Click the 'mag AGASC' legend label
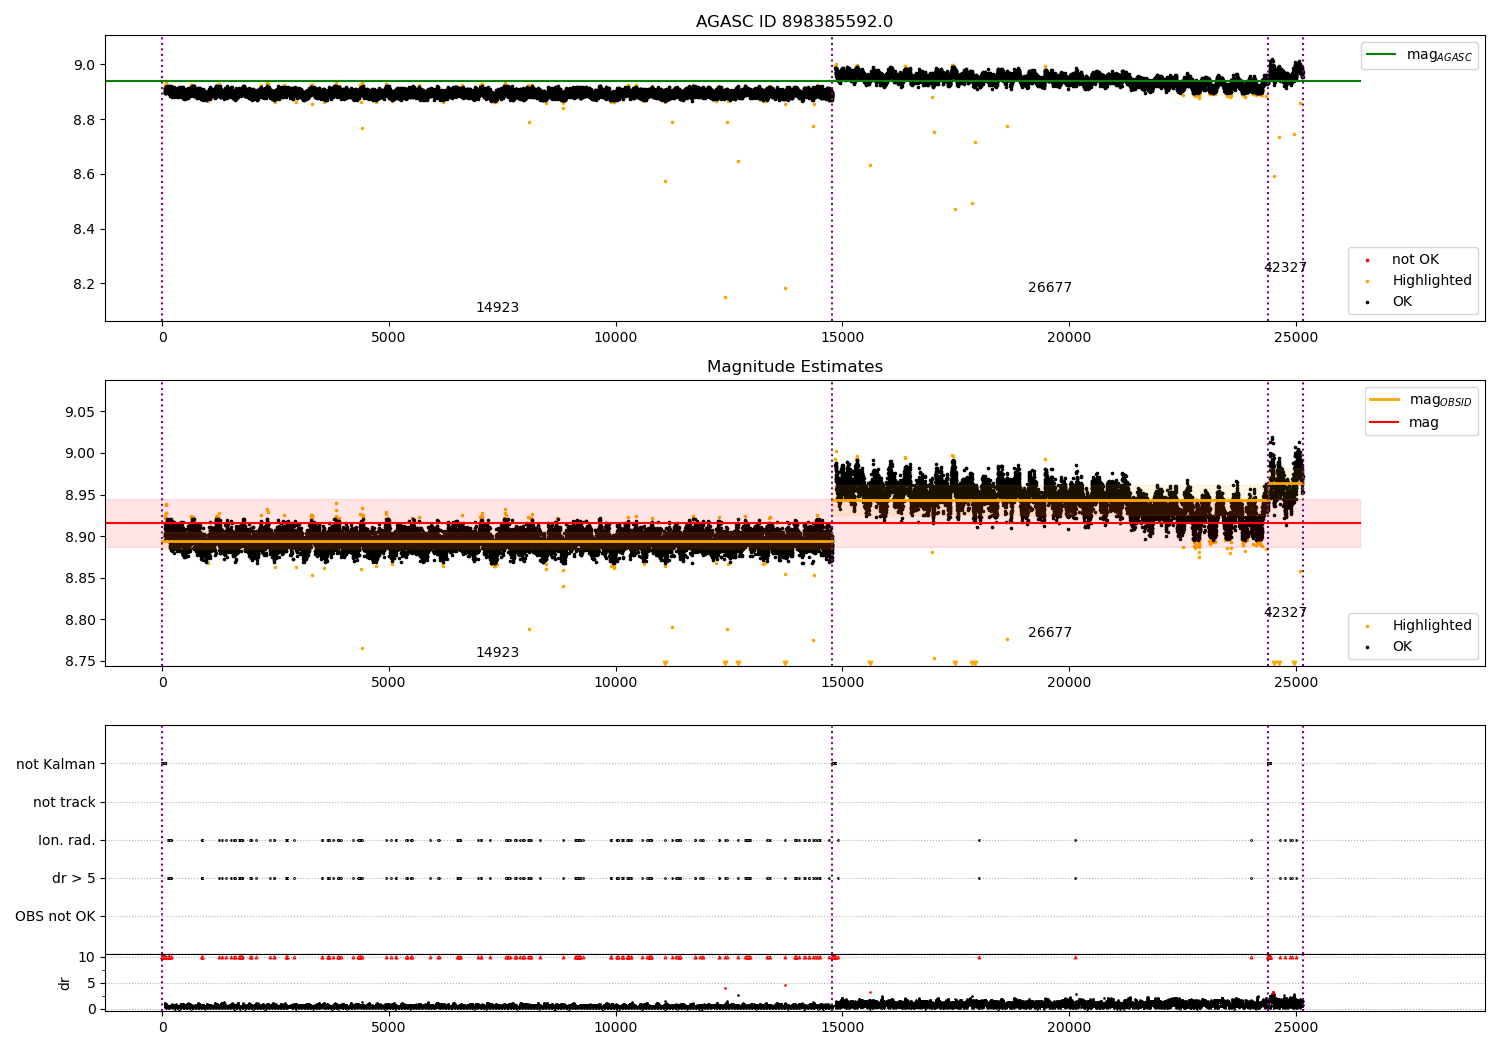 (1439, 55)
